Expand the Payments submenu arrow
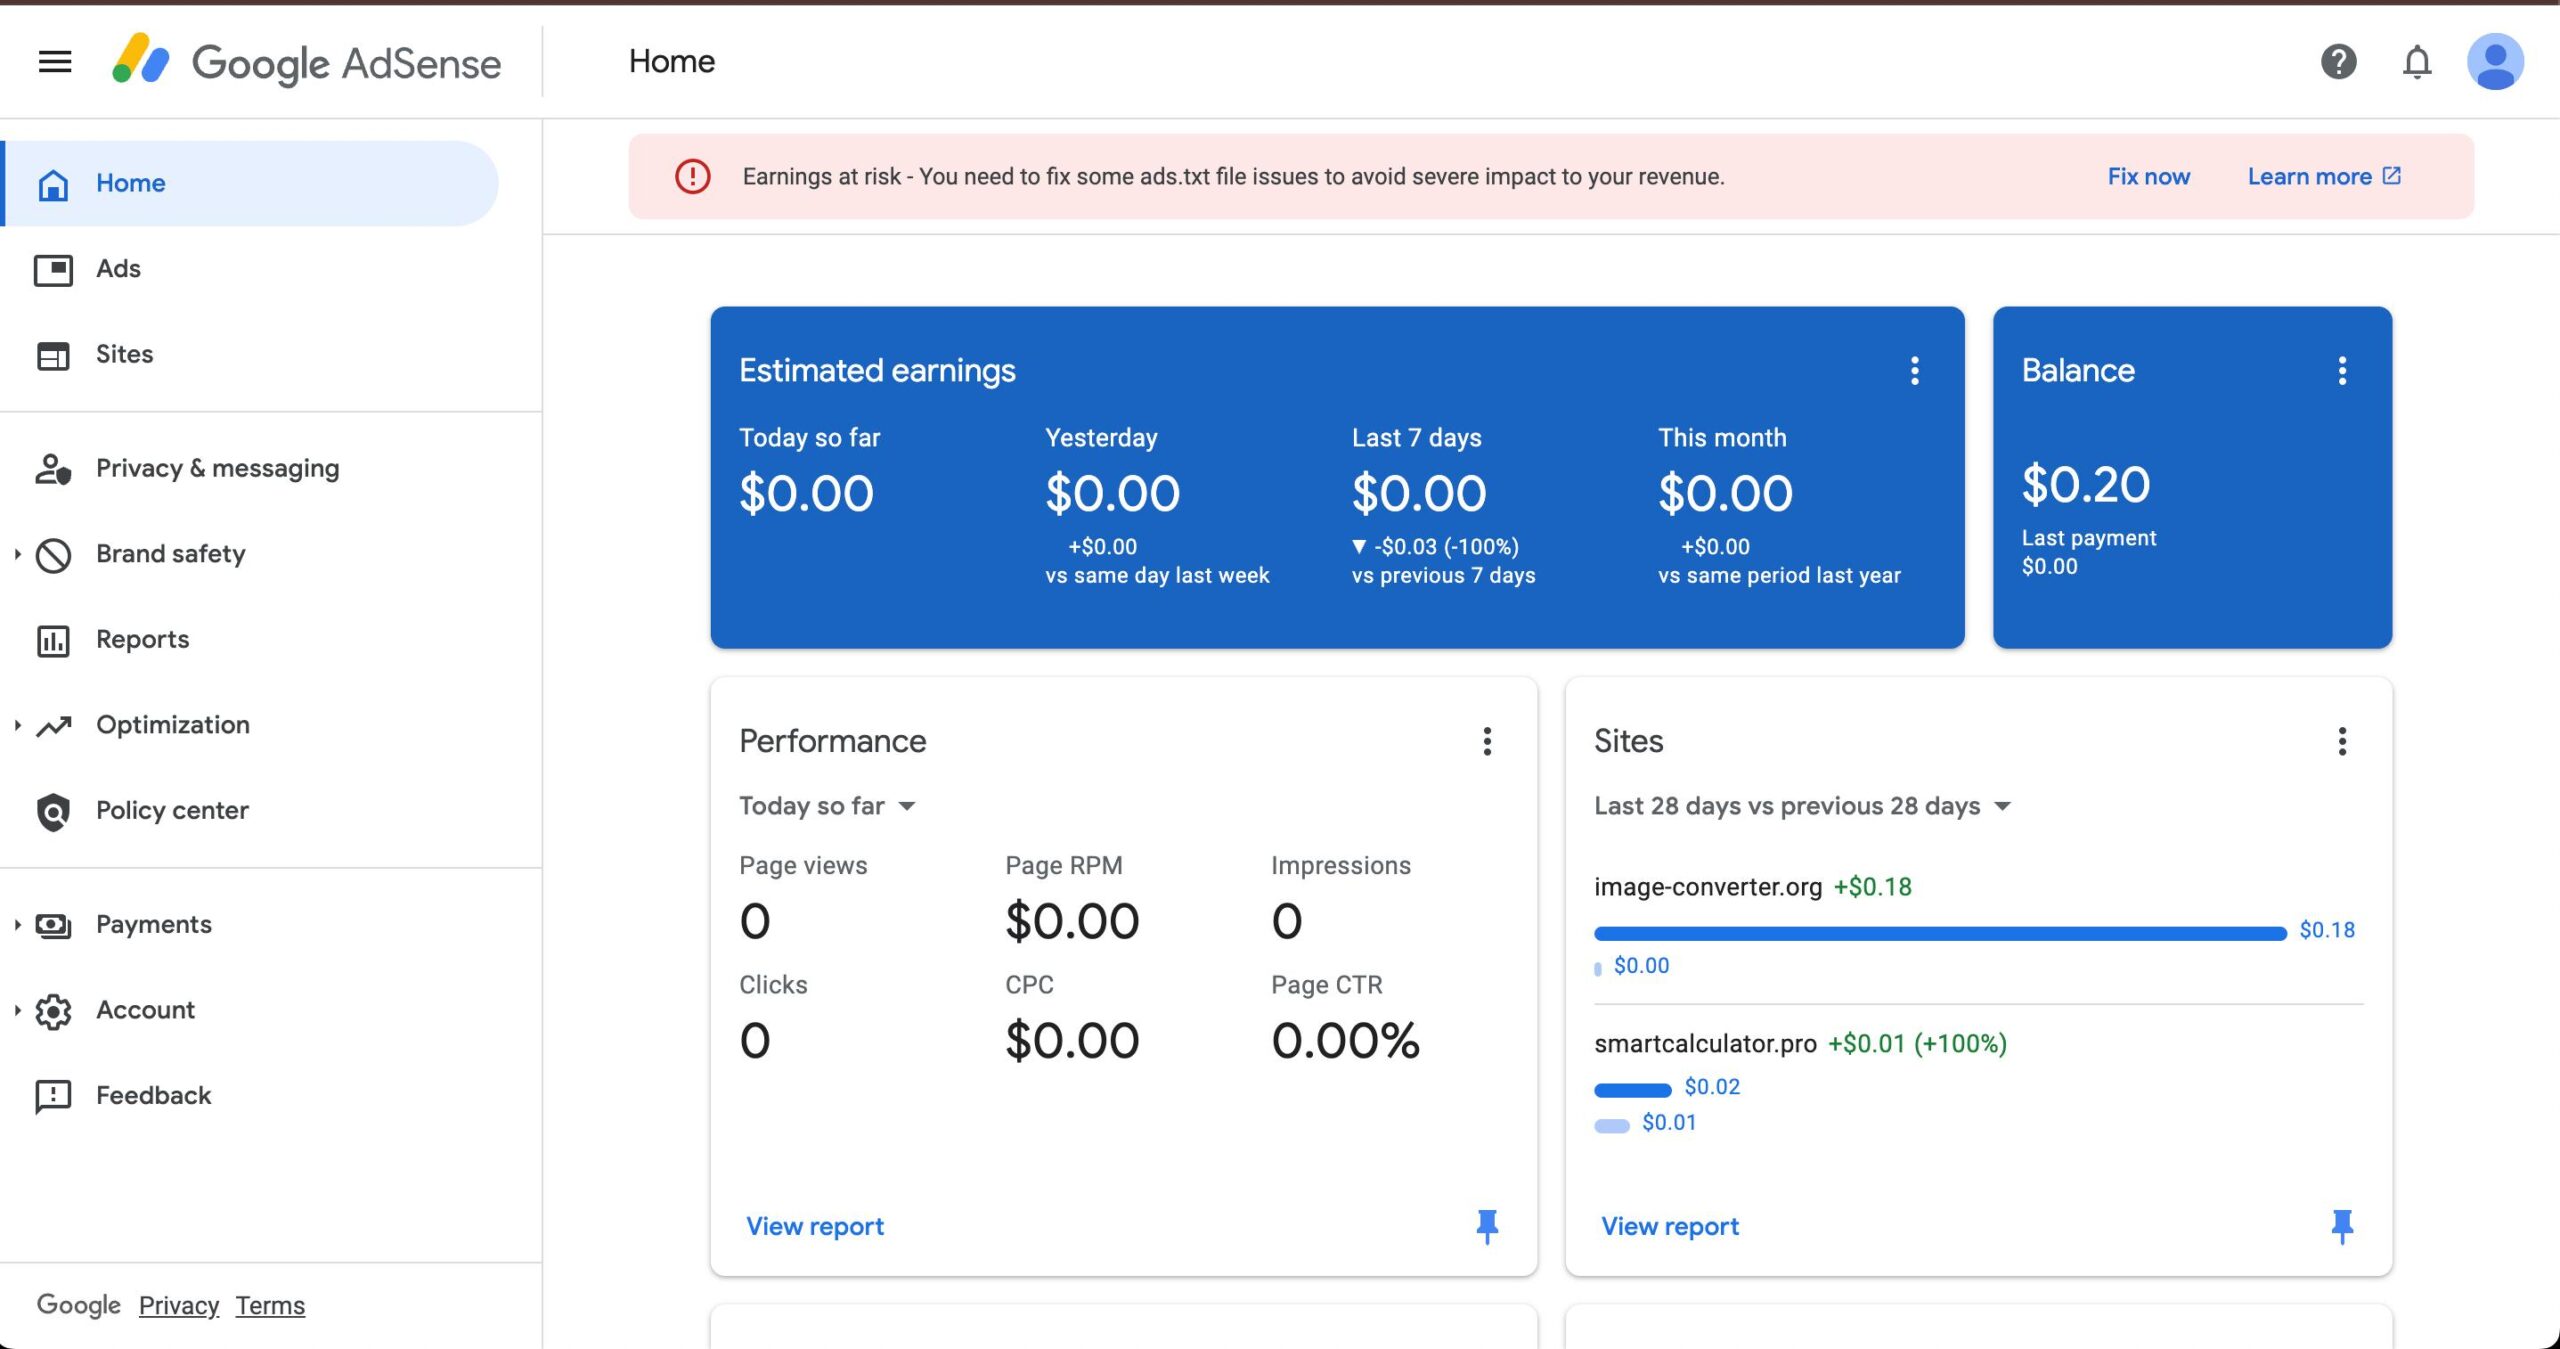This screenshot has width=2560, height=1349. (x=17, y=925)
